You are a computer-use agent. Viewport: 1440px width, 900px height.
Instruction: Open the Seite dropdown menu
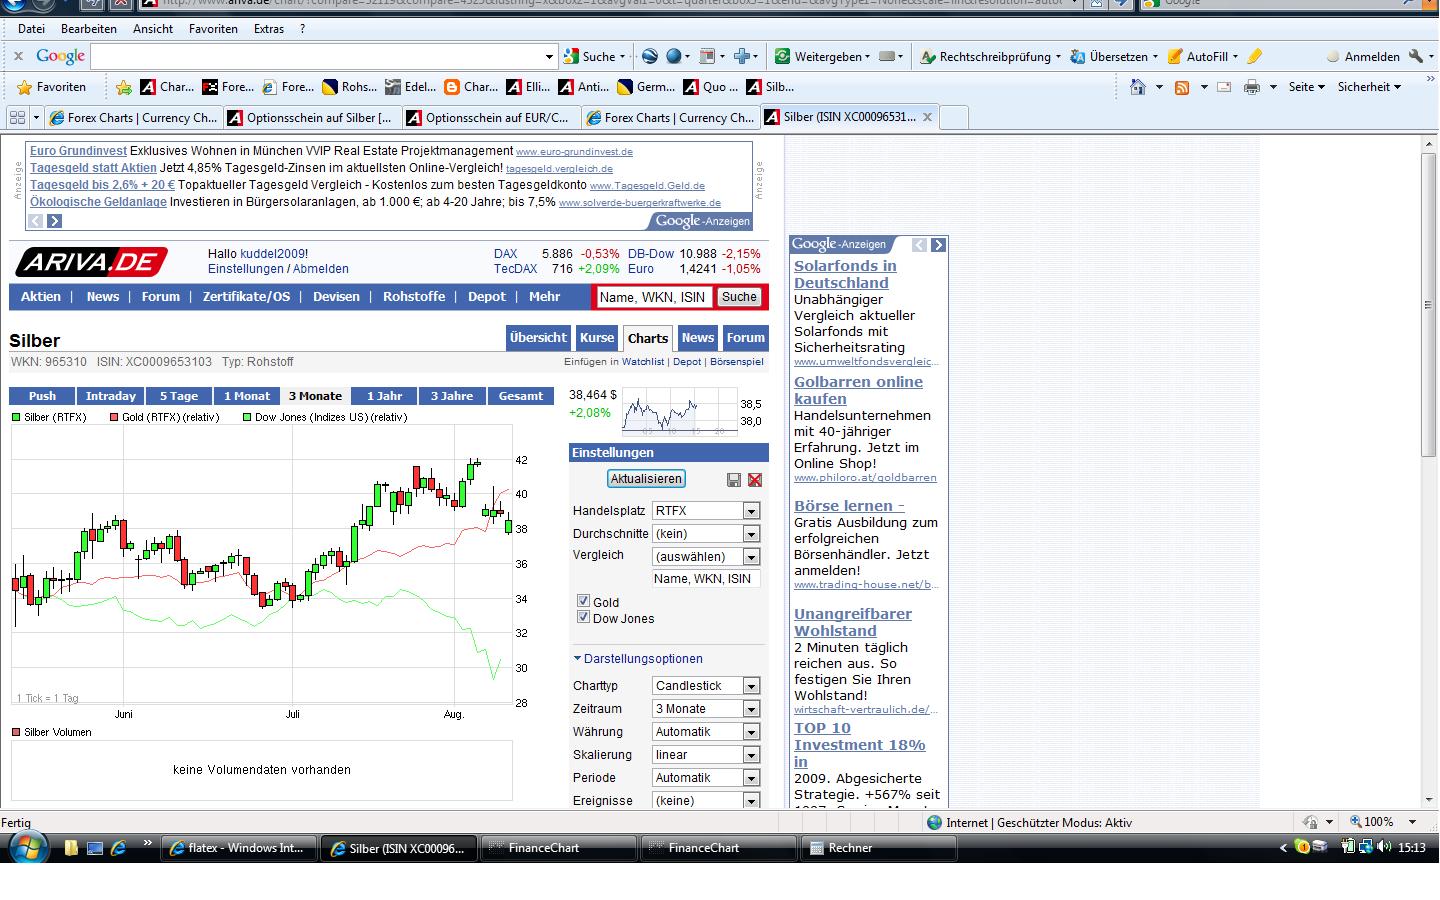(x=1306, y=87)
